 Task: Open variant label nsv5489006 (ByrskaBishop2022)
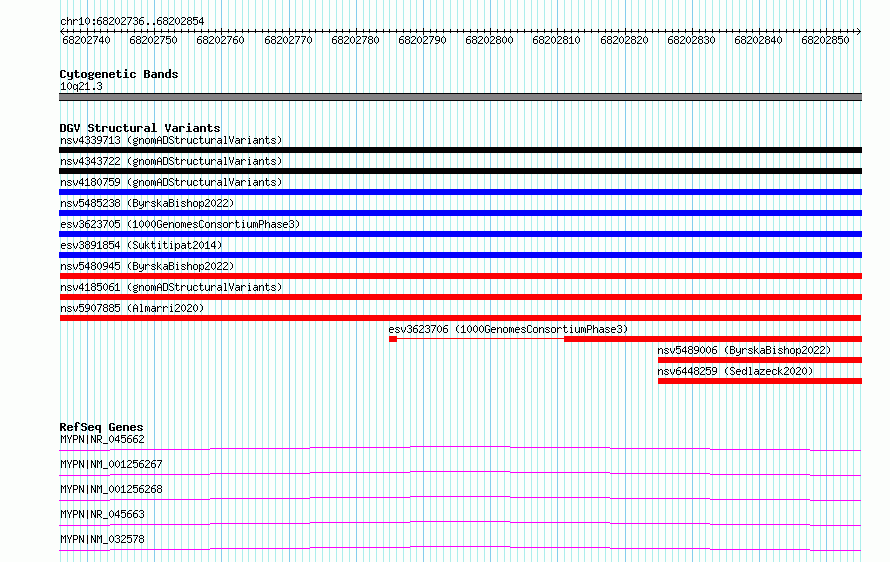tap(744, 350)
